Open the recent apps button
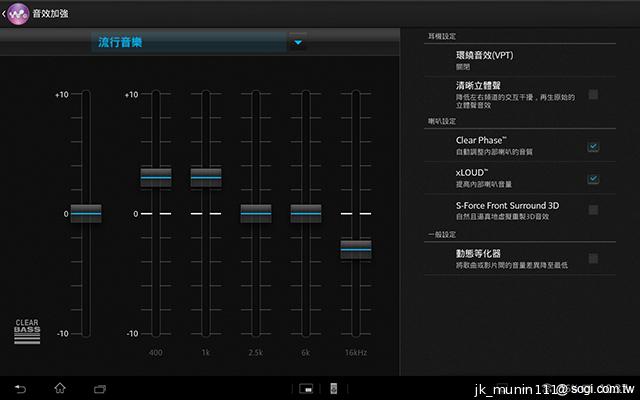The width and height of the screenshot is (640, 400). point(100,389)
